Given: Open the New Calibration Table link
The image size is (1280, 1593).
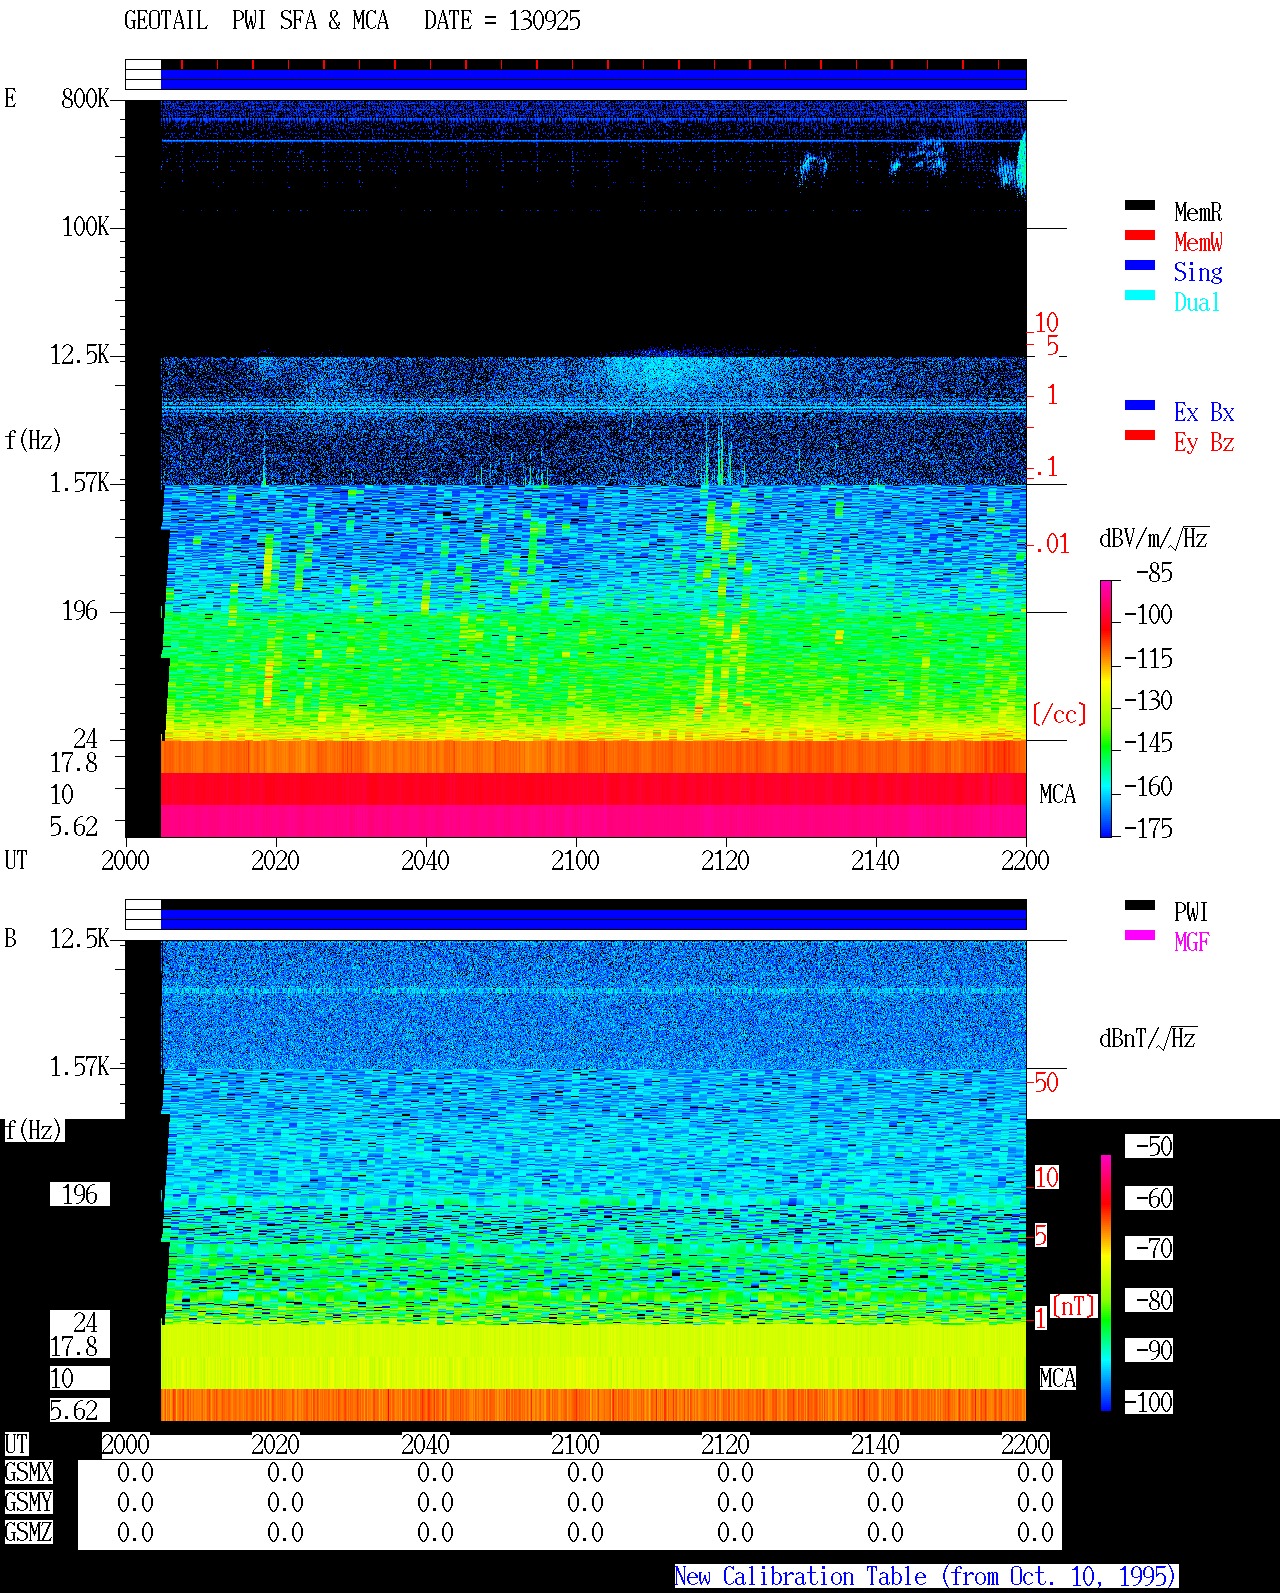Looking at the screenshot, I should point(926,1577).
